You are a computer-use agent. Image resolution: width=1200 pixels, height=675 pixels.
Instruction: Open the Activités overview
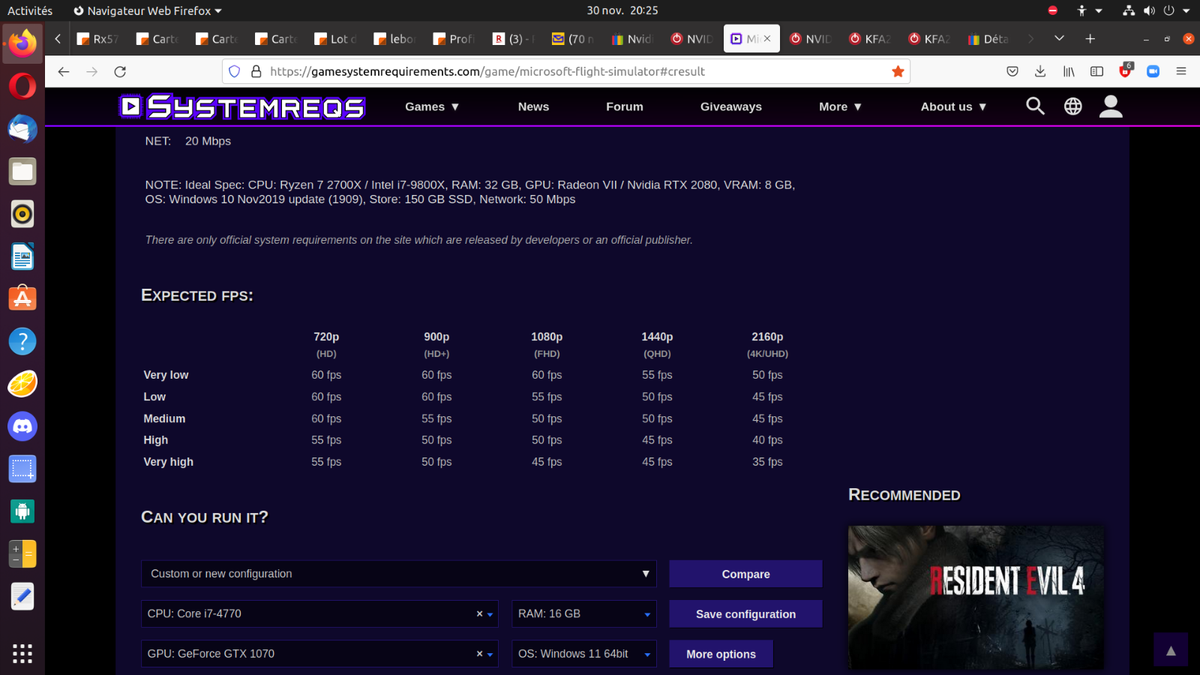30,10
